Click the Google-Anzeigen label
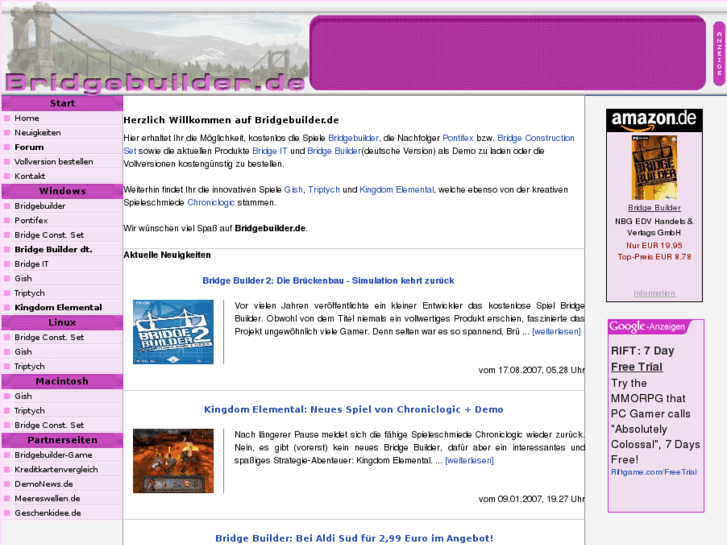 647,327
